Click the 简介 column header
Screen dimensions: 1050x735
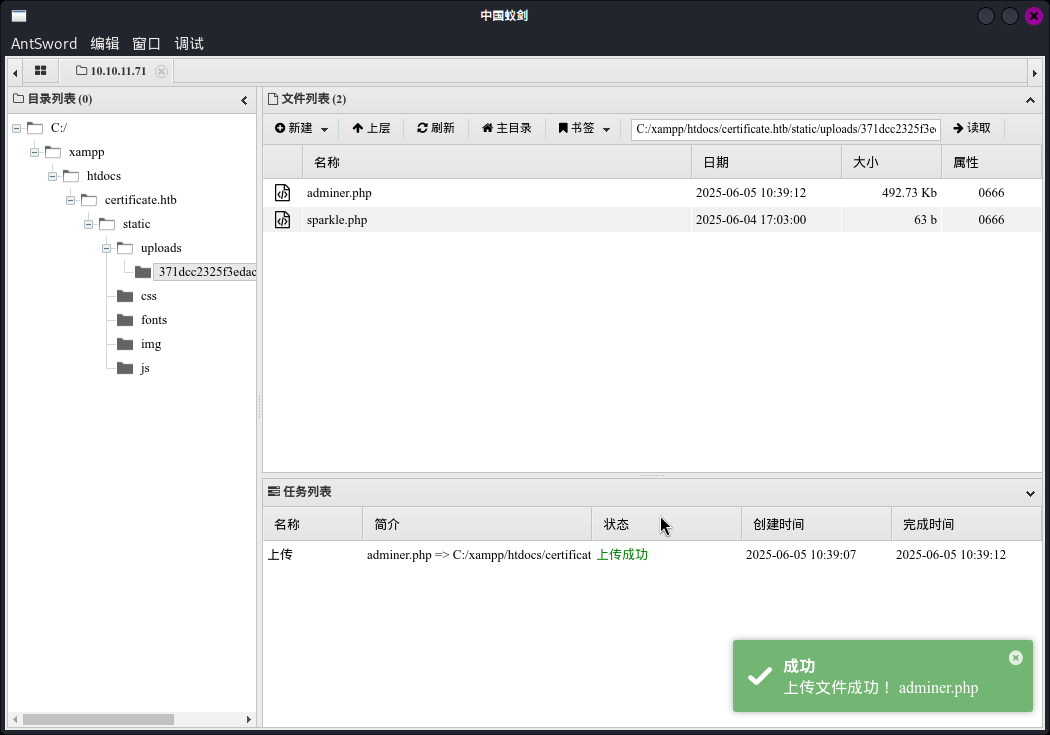pyautogui.click(x=477, y=524)
